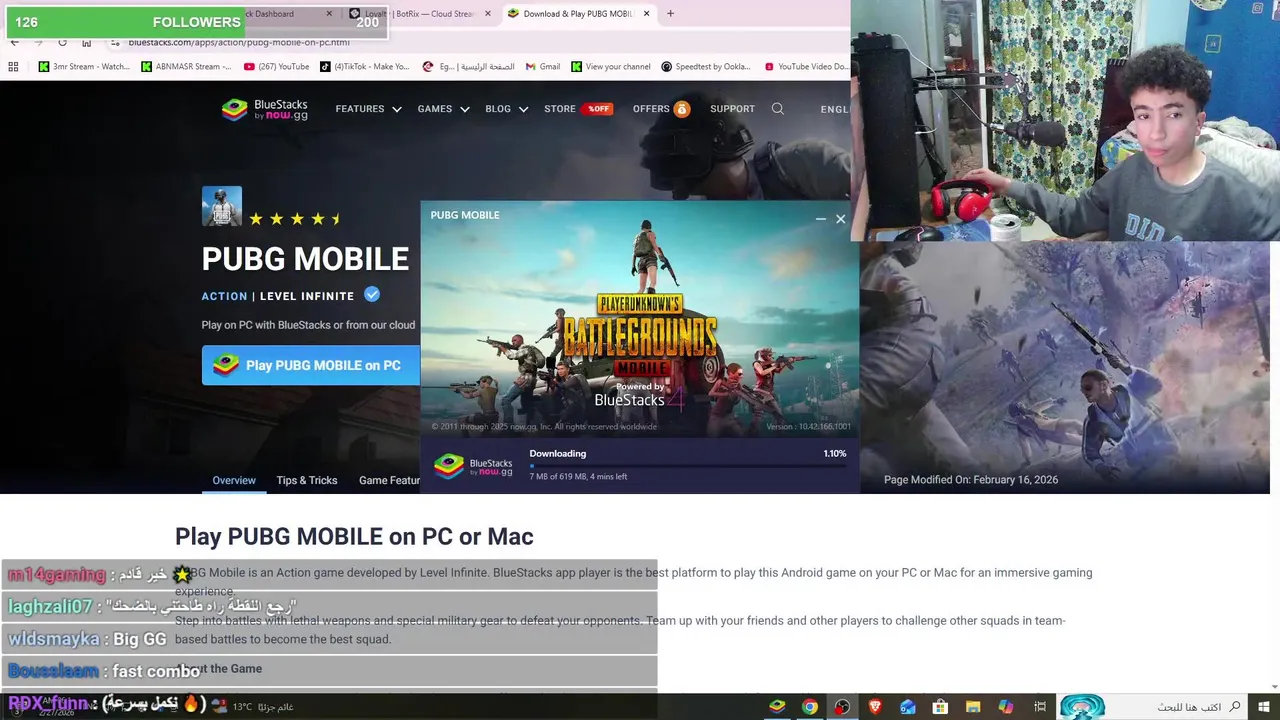
Task: Click the Windows Start button
Action: (1264, 707)
